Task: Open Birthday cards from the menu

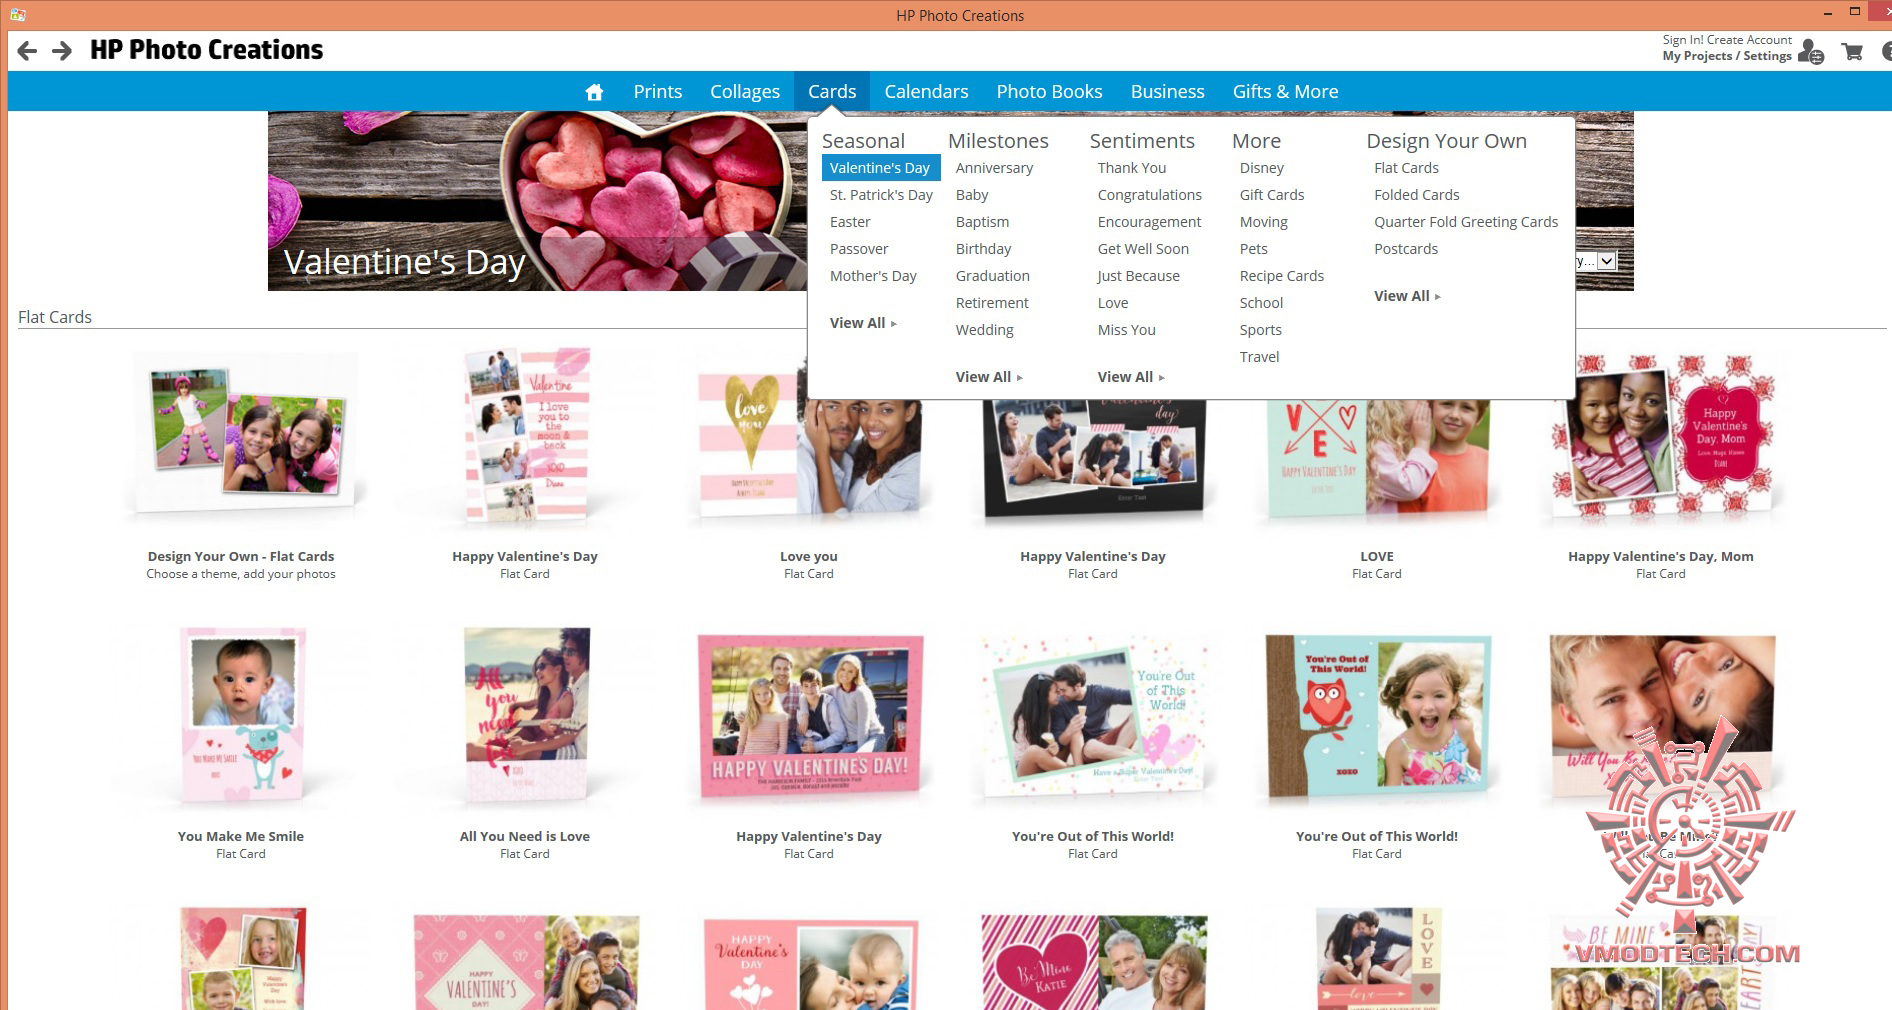Action: tap(983, 249)
